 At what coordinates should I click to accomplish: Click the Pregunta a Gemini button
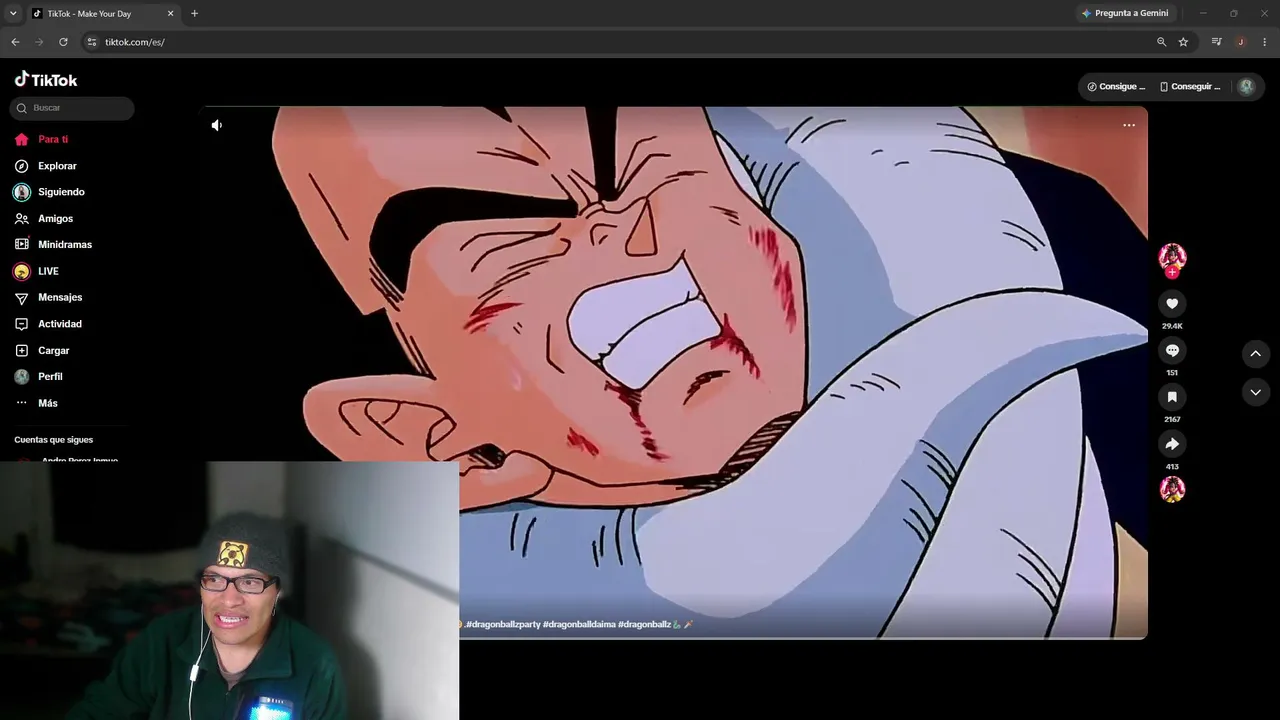[x=1125, y=13]
